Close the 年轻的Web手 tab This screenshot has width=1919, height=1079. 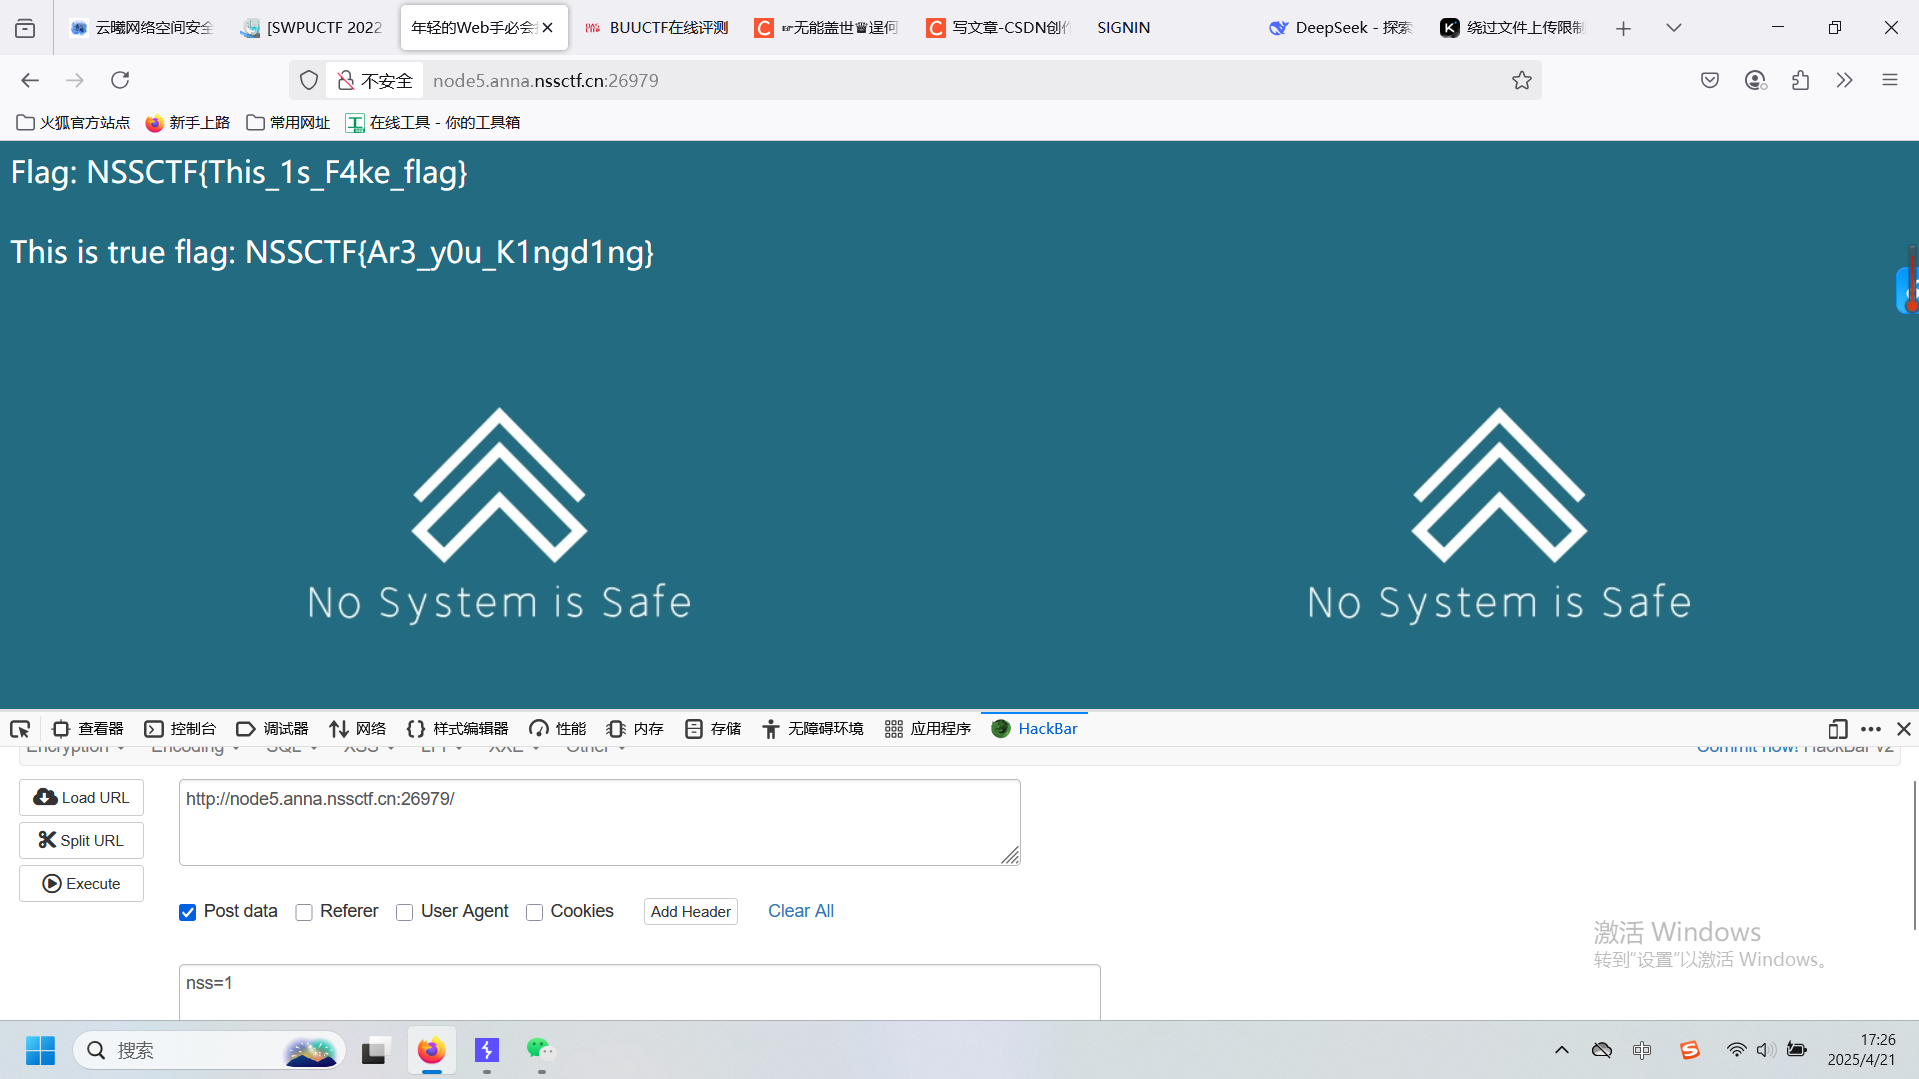548,28
